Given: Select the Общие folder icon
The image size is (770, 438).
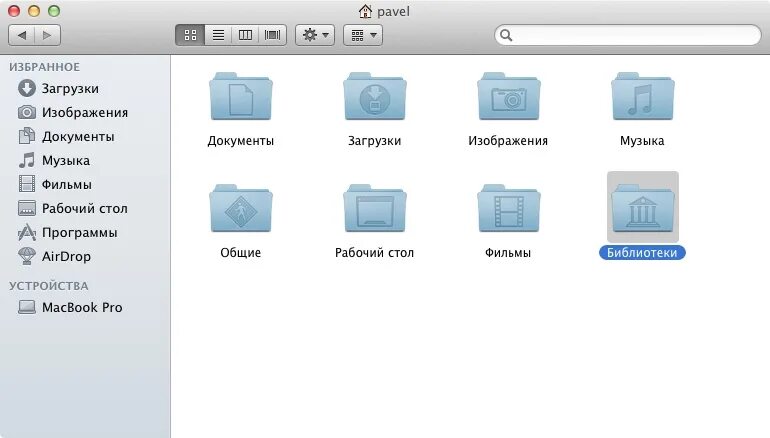Looking at the screenshot, I should [241, 208].
